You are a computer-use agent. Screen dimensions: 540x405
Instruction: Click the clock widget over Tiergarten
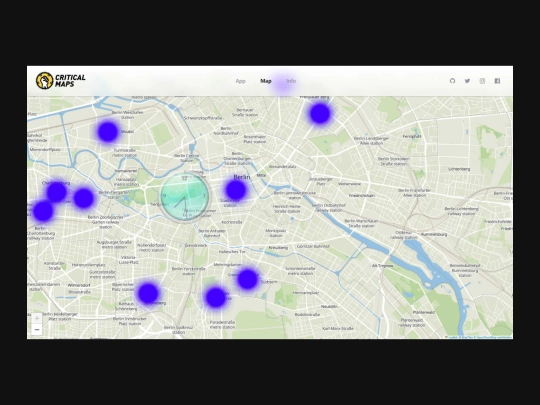(x=185, y=197)
